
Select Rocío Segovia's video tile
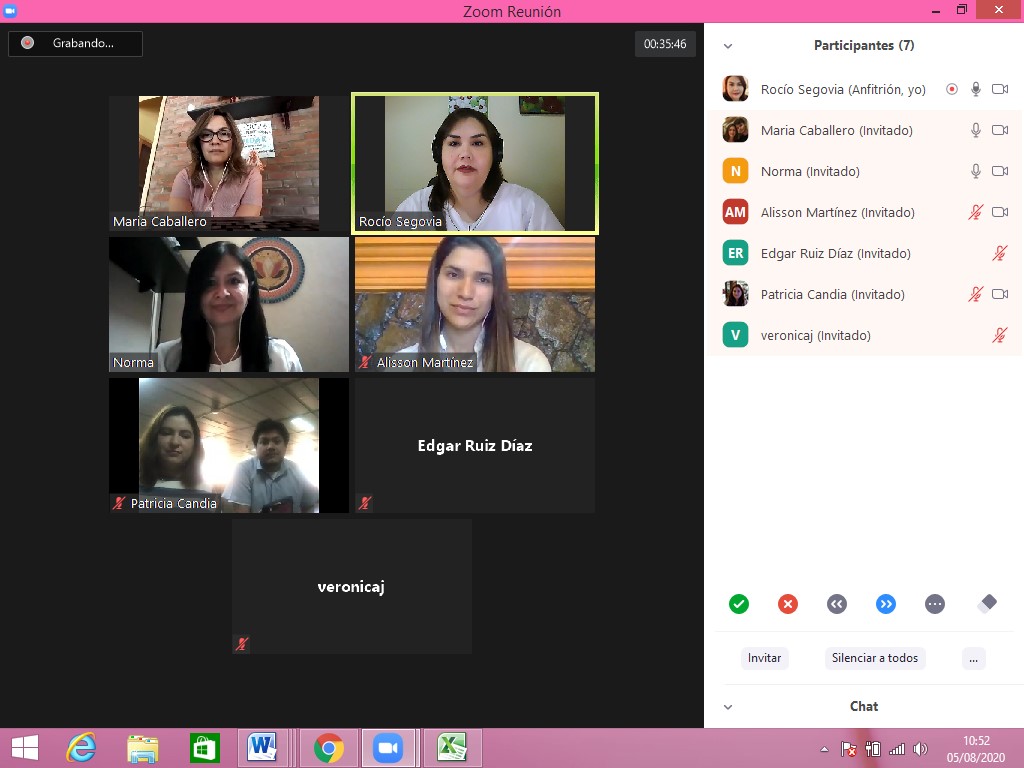pyautogui.click(x=475, y=163)
